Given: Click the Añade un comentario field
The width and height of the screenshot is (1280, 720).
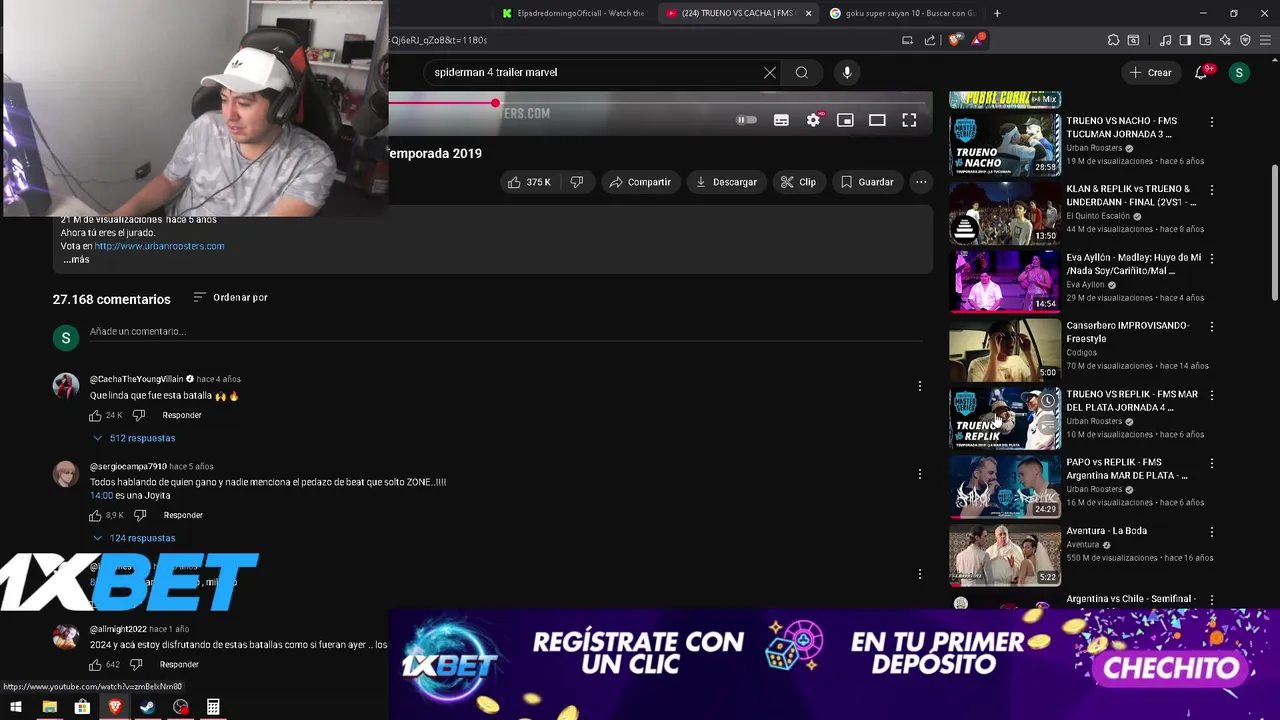Looking at the screenshot, I should point(504,331).
